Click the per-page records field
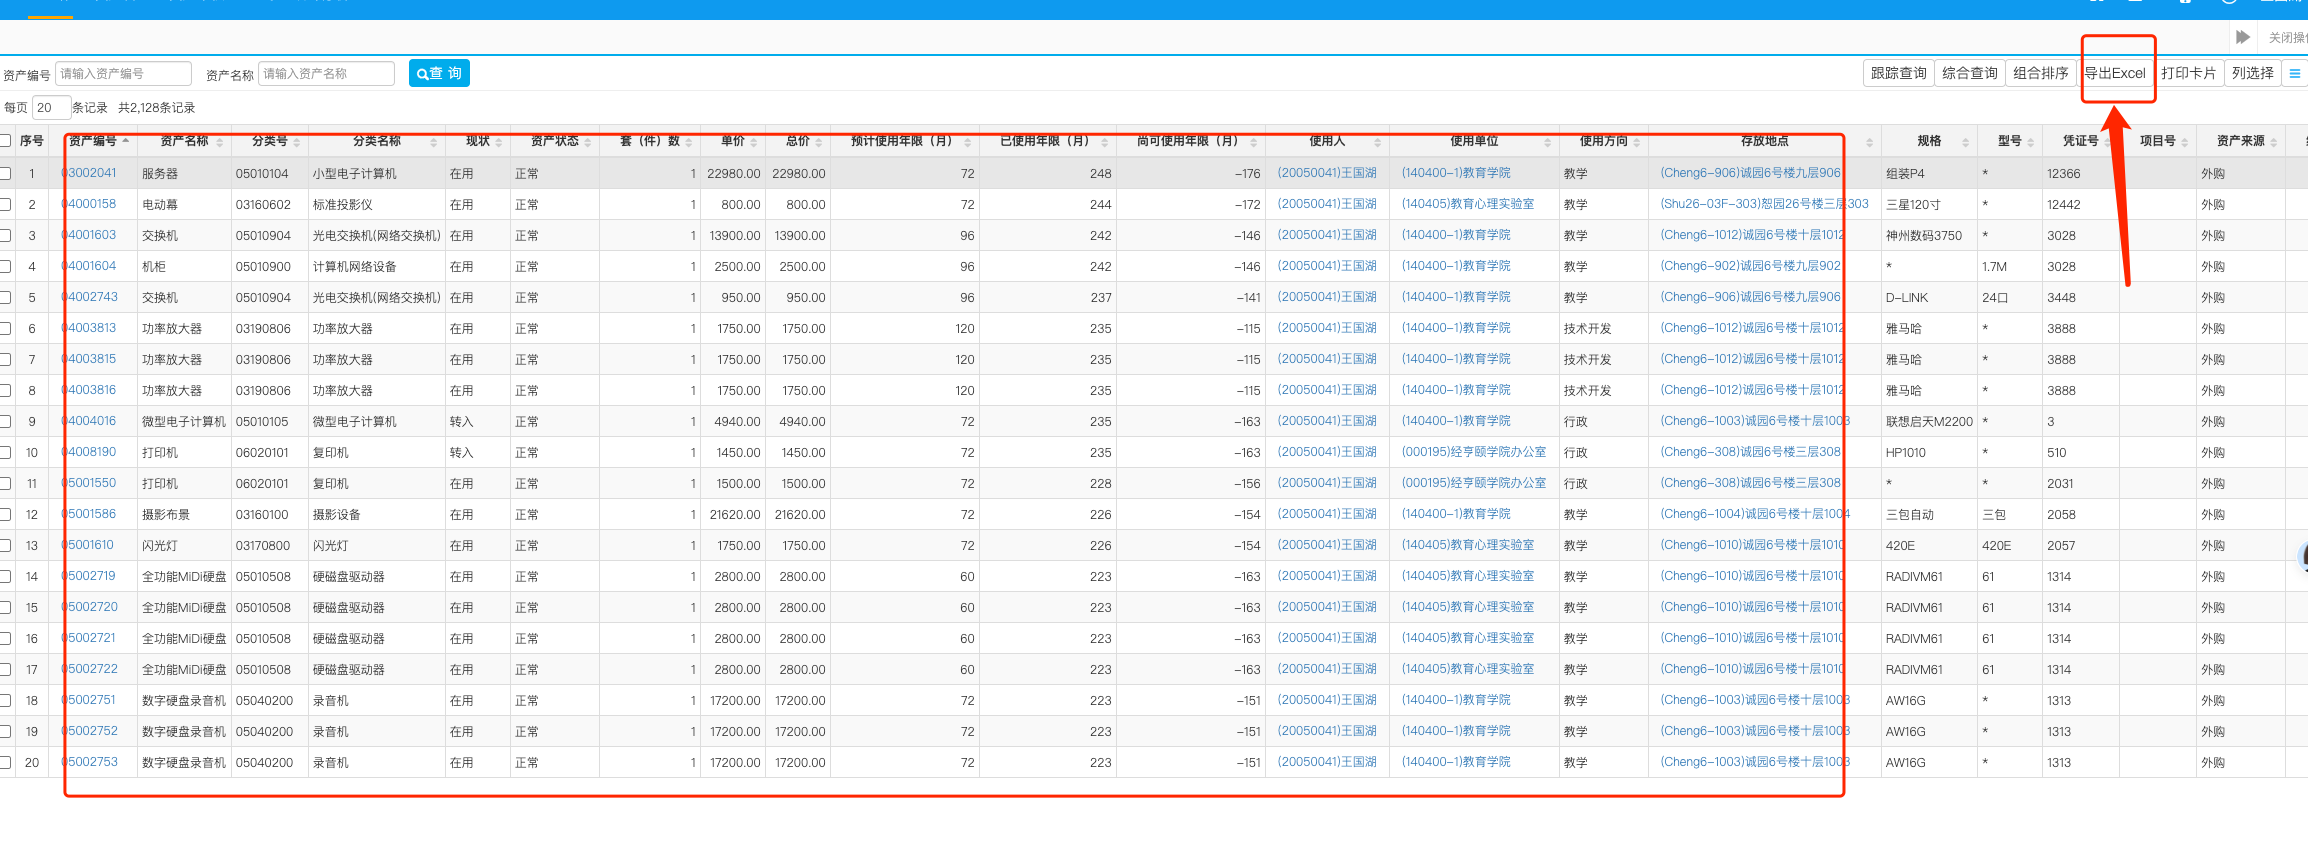Image resolution: width=2308 pixels, height=861 pixels. (51, 108)
